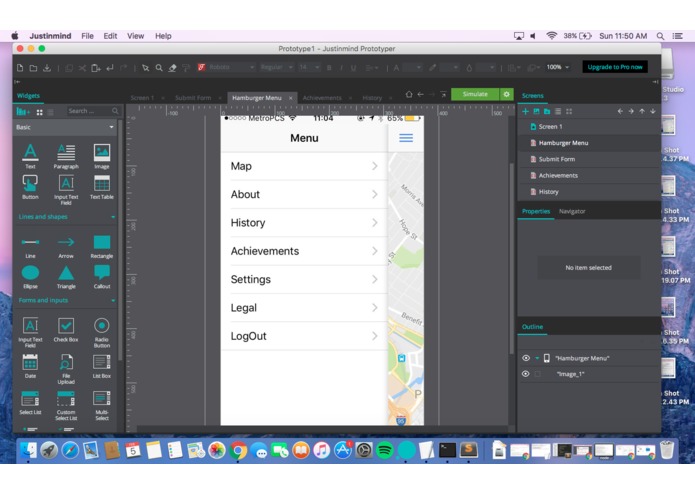Click the Simulate button

coord(475,94)
